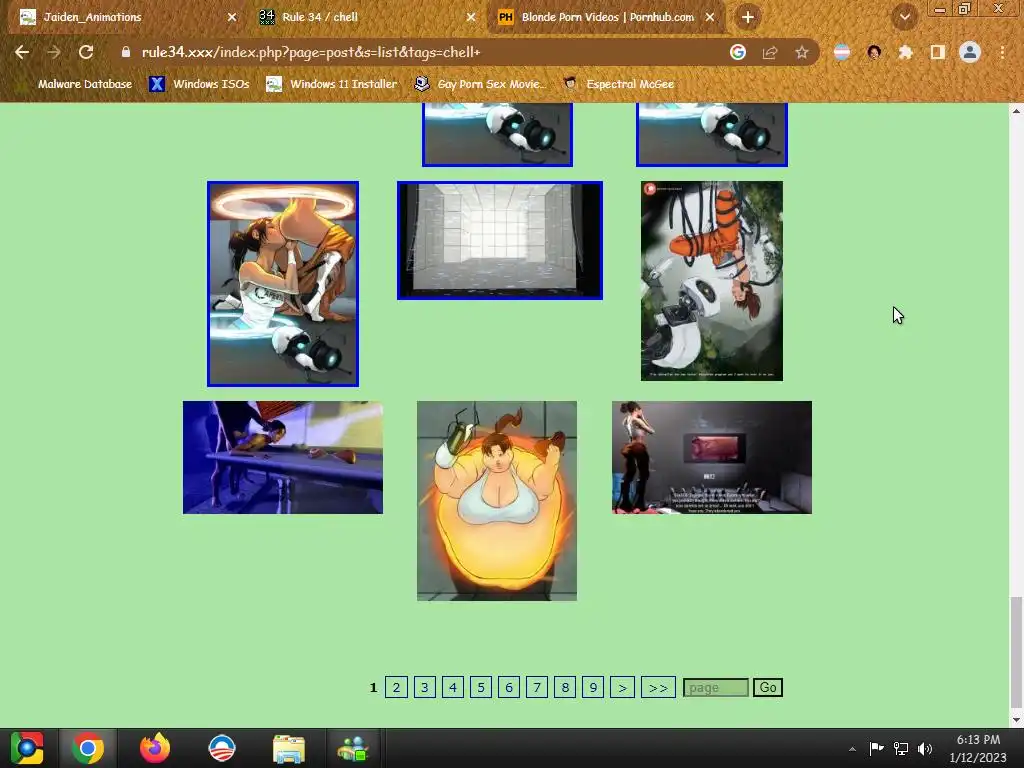Viewport: 1024px width, 768px height.
Task: Open the volume speaker tray icon
Action: pos(925,748)
